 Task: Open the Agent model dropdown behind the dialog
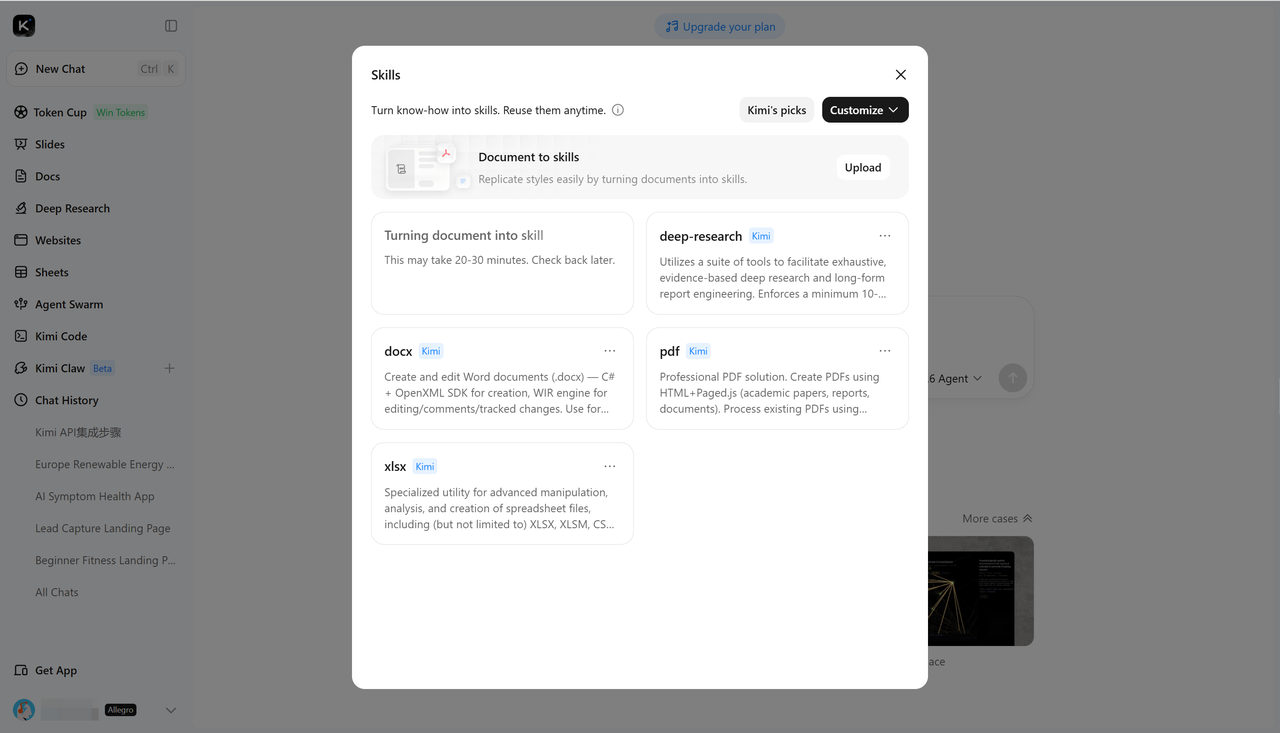coord(956,378)
